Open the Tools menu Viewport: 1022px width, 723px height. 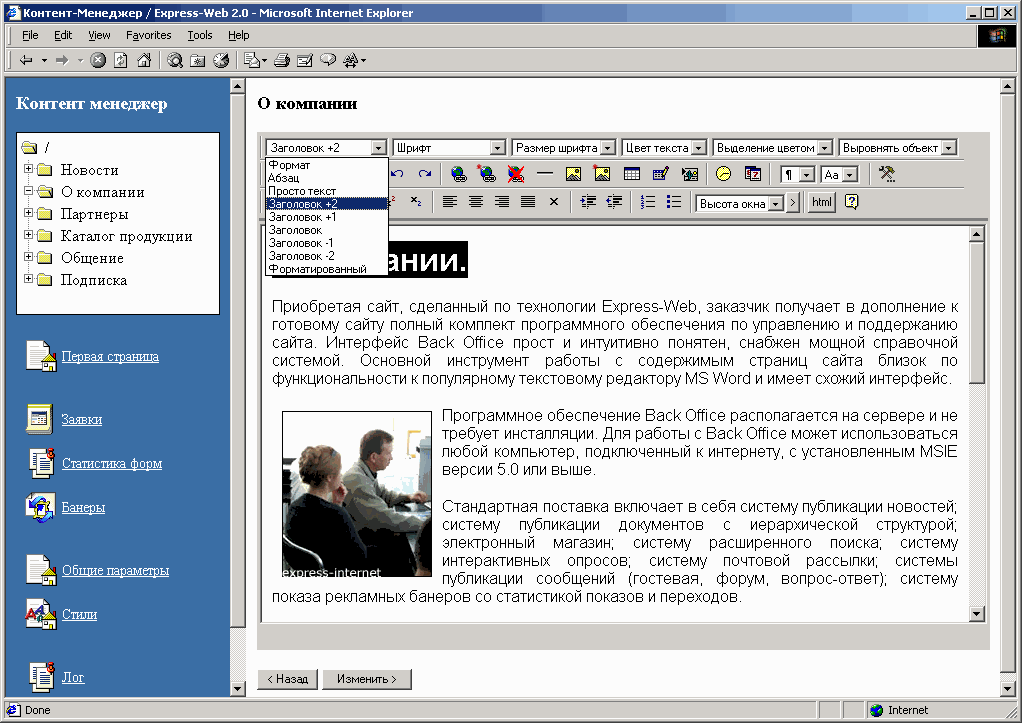199,35
